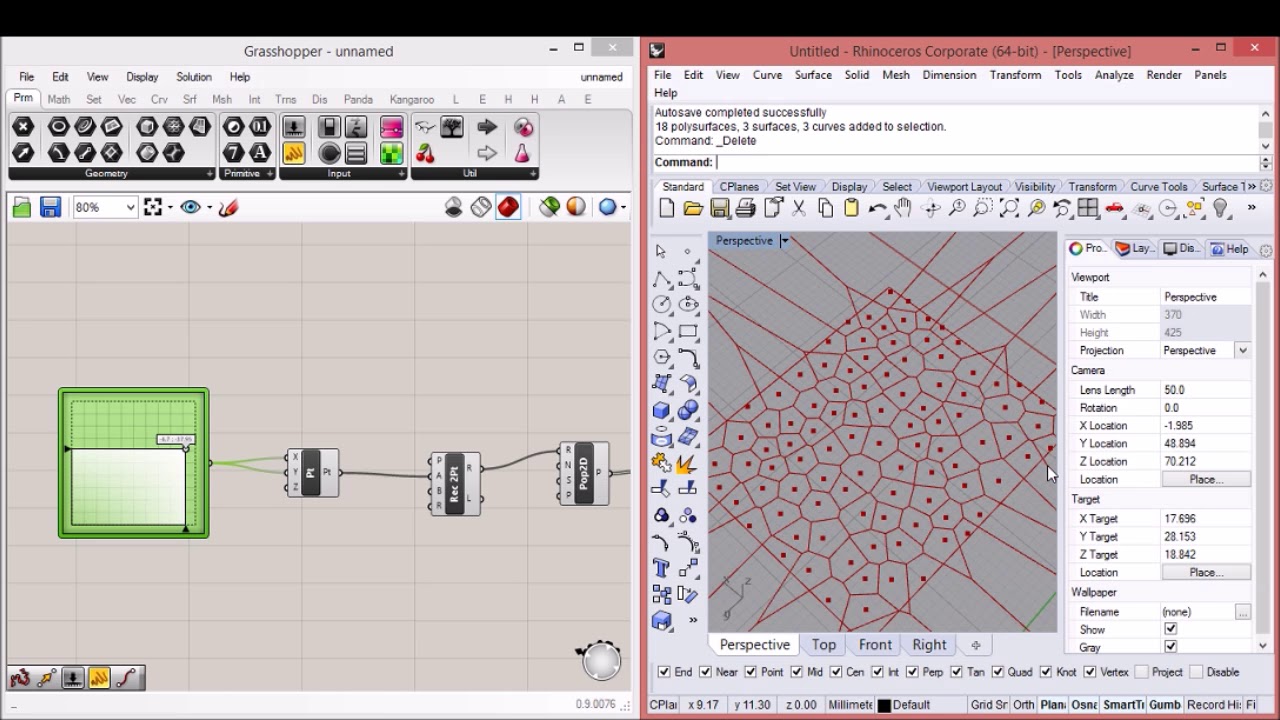The width and height of the screenshot is (1280, 720).
Task: Open file icon in Grasshopper canvas toolbar
Action: 22,207
